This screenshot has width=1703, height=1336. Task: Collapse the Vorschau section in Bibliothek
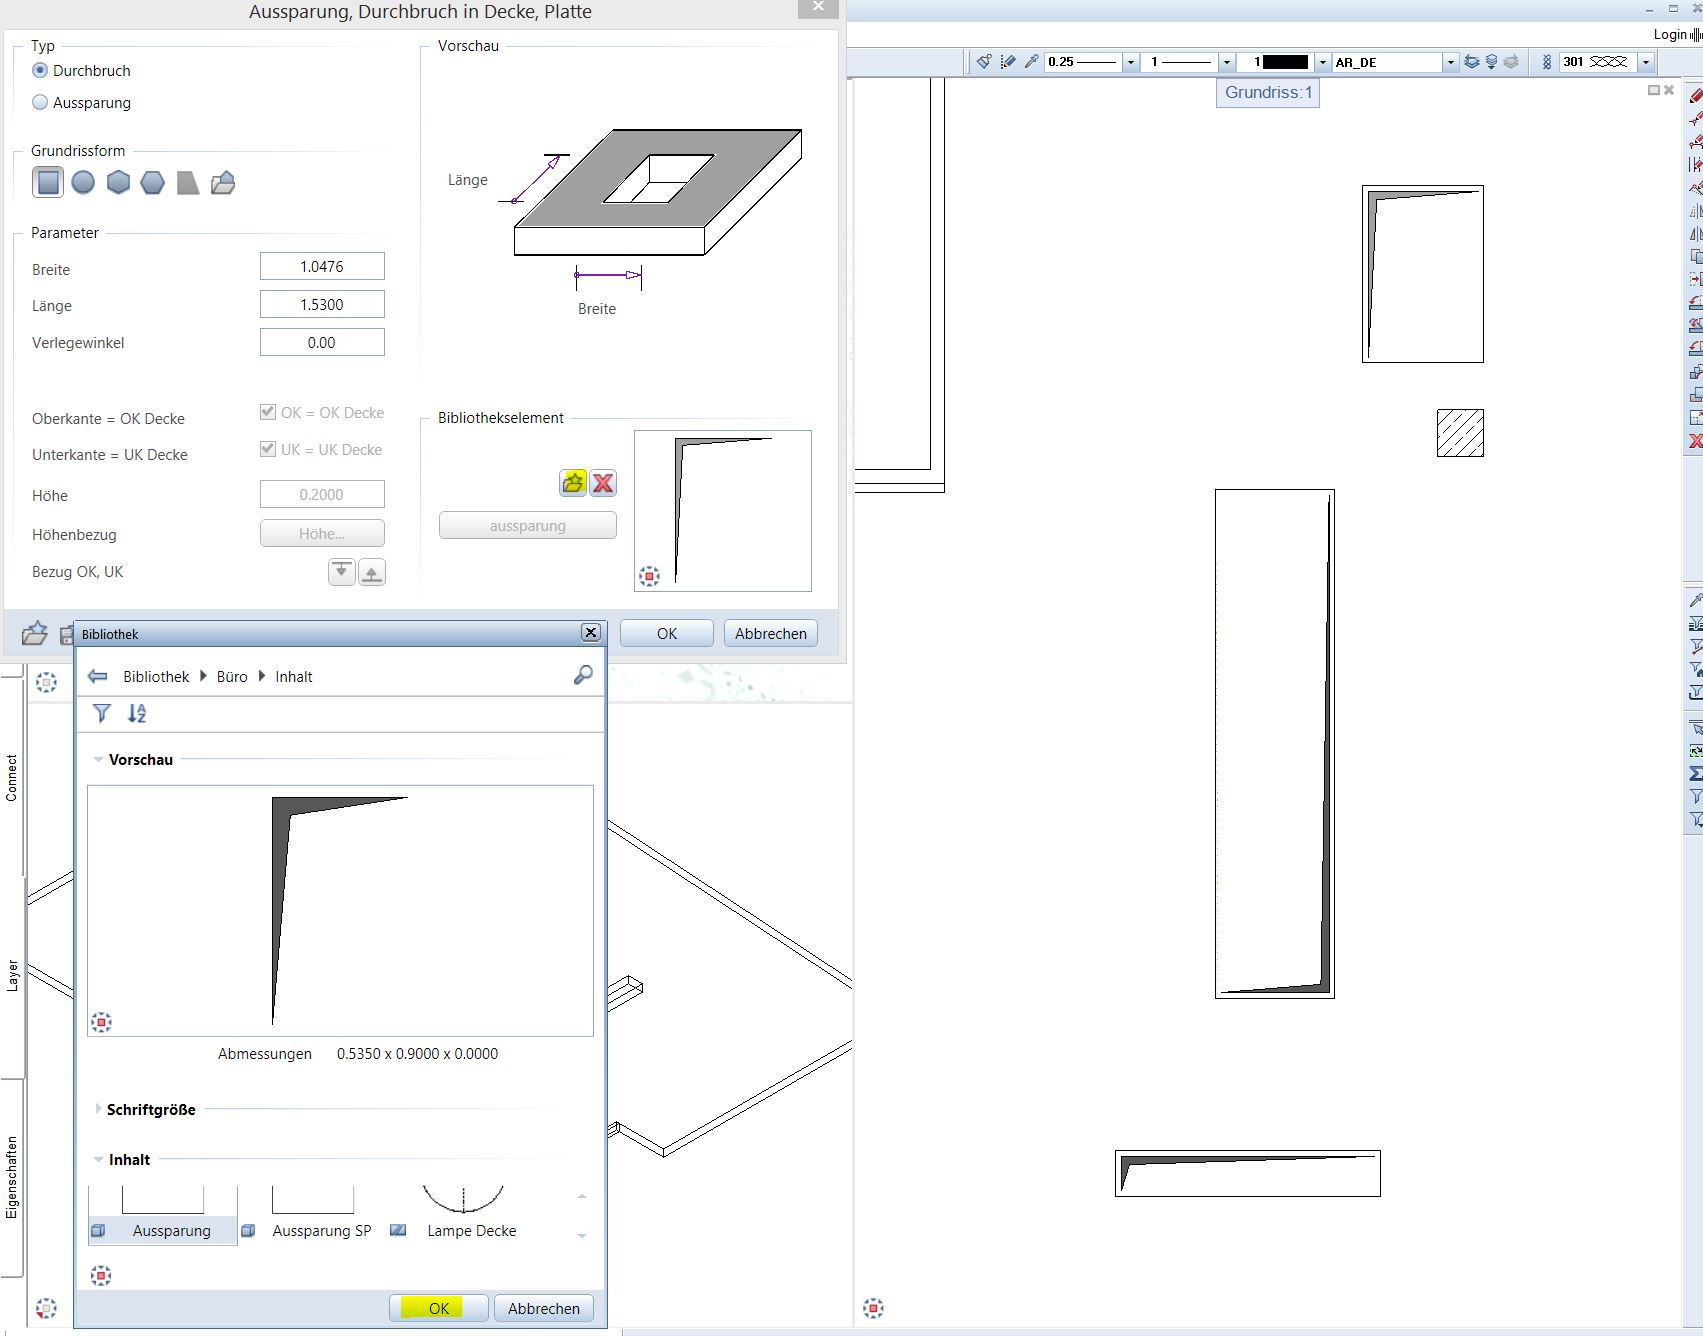tap(99, 760)
